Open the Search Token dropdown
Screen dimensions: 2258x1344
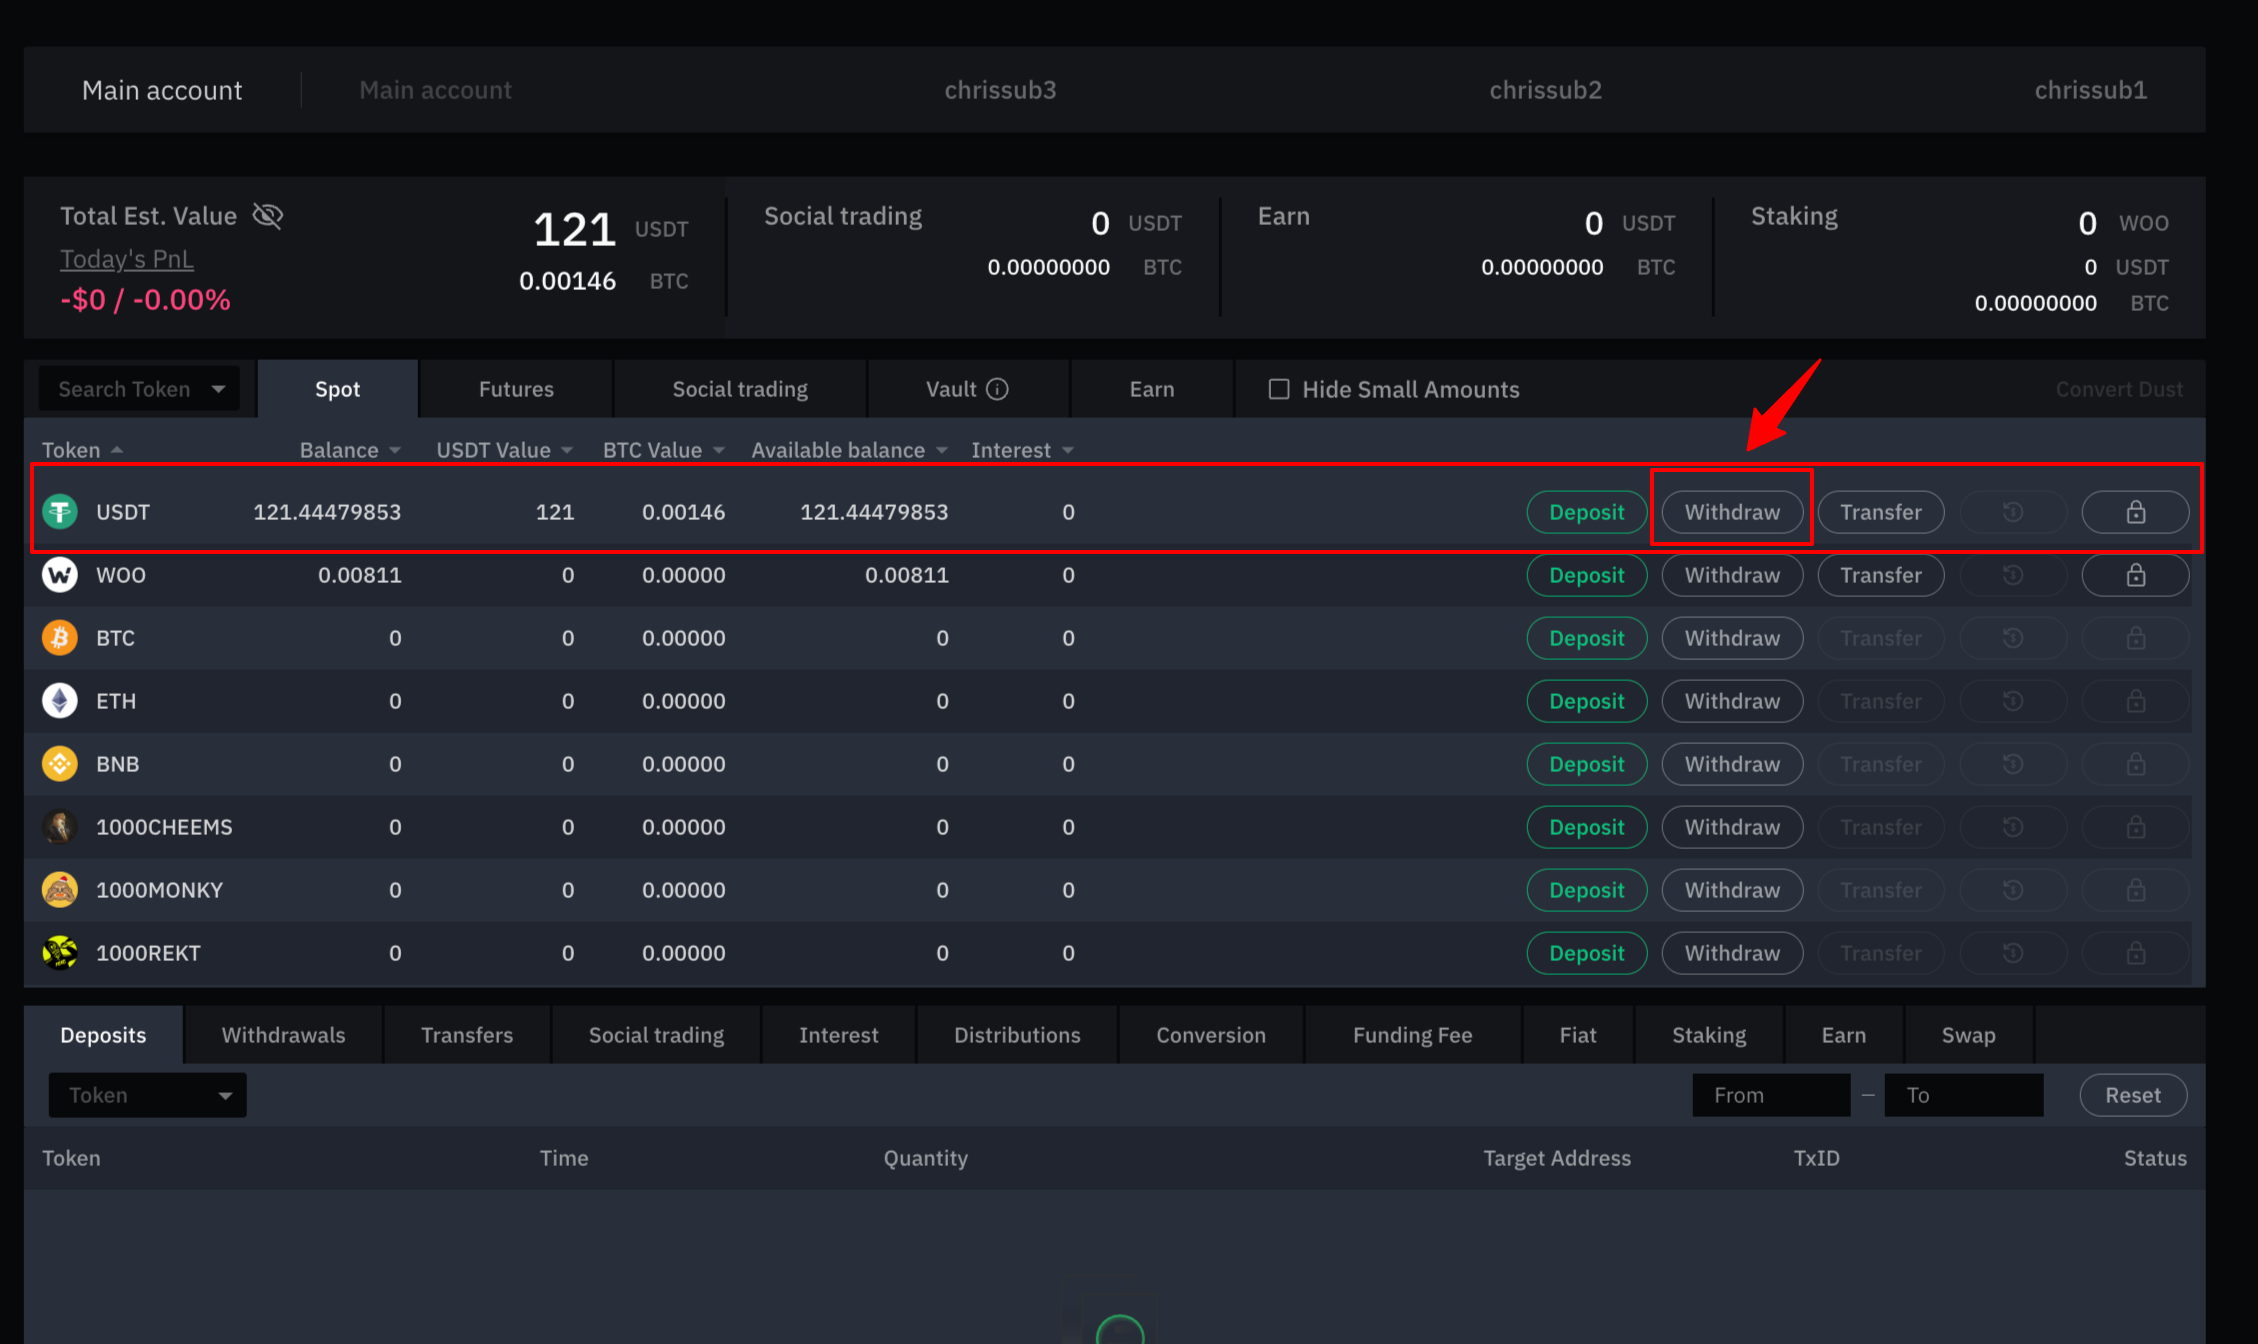pyautogui.click(x=139, y=389)
